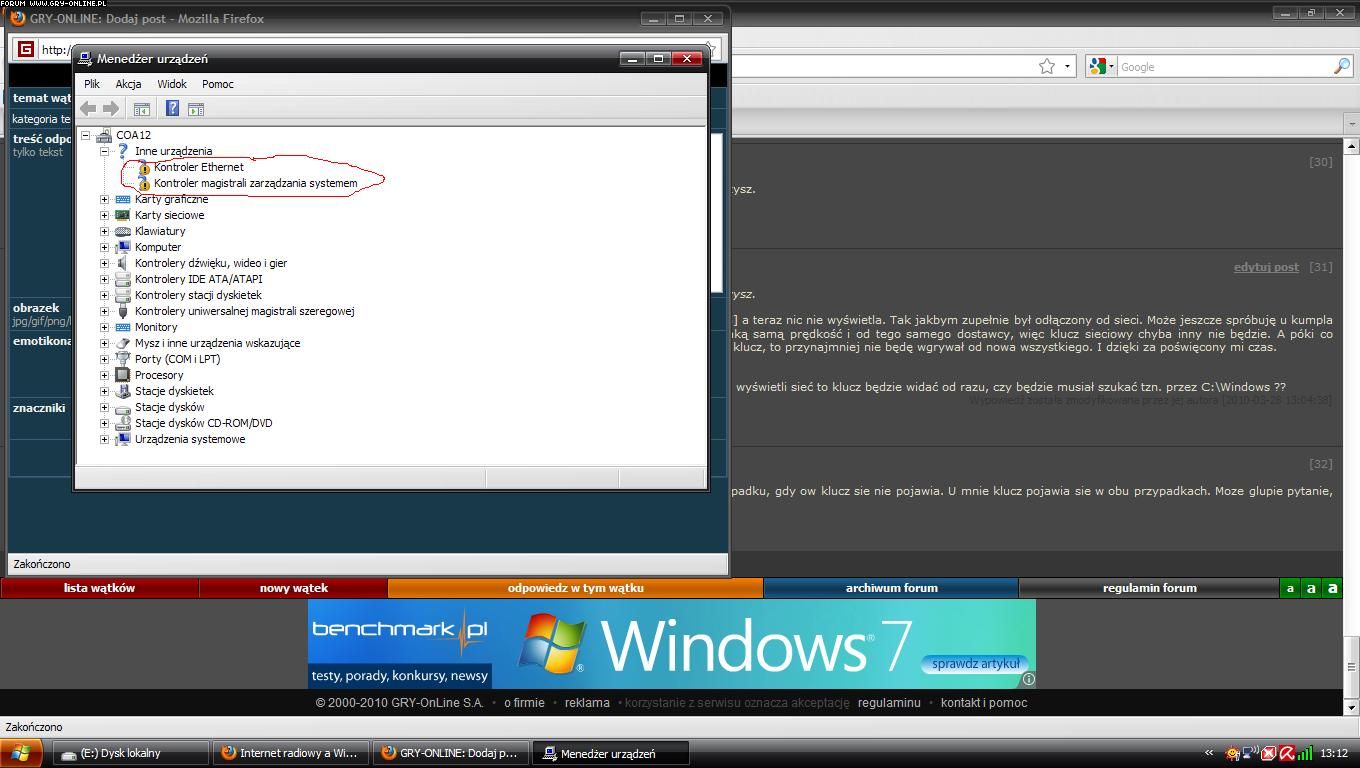1360x768 pixels.
Task: Click the Windows Start button
Action: click(x=21, y=753)
